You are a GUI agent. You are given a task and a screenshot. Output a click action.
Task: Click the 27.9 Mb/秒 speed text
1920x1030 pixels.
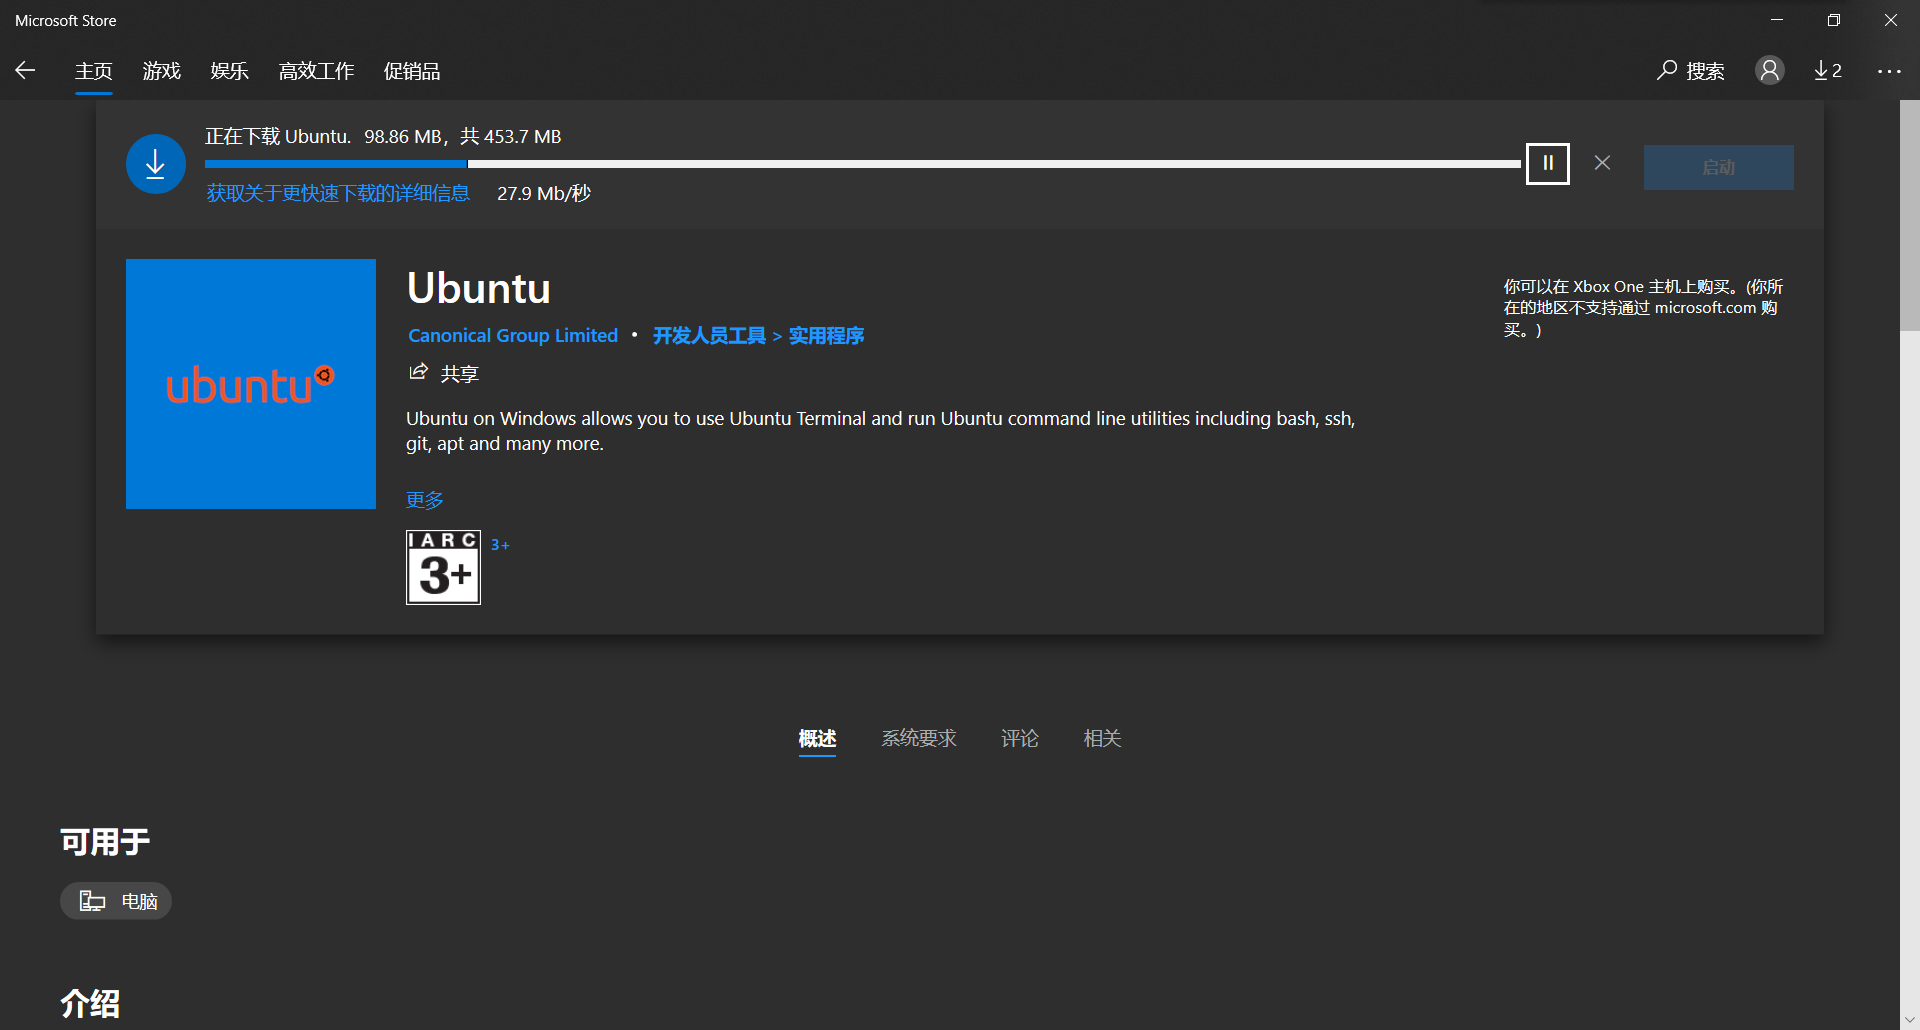click(x=544, y=193)
